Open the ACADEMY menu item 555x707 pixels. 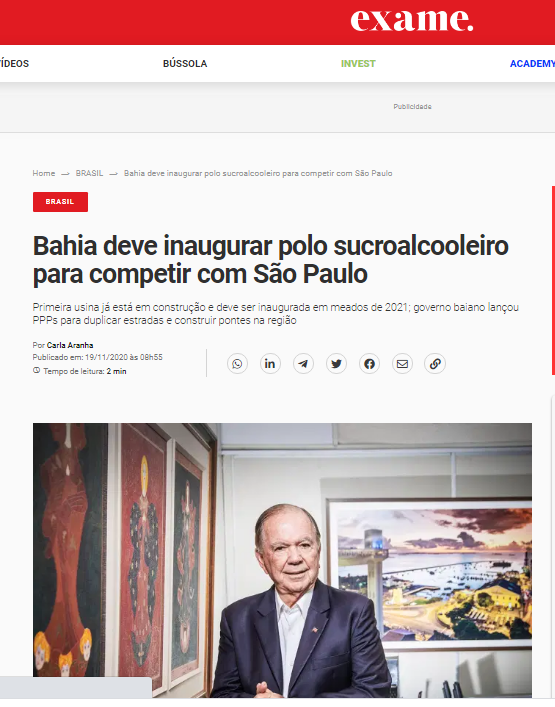tap(532, 64)
